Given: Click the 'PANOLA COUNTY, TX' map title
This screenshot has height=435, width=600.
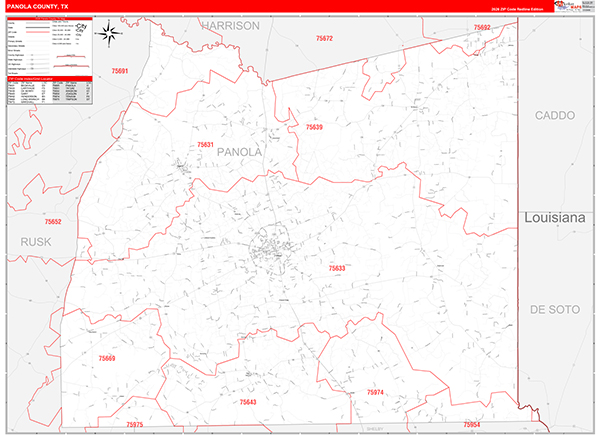Looking at the screenshot, I should (x=38, y=7).
